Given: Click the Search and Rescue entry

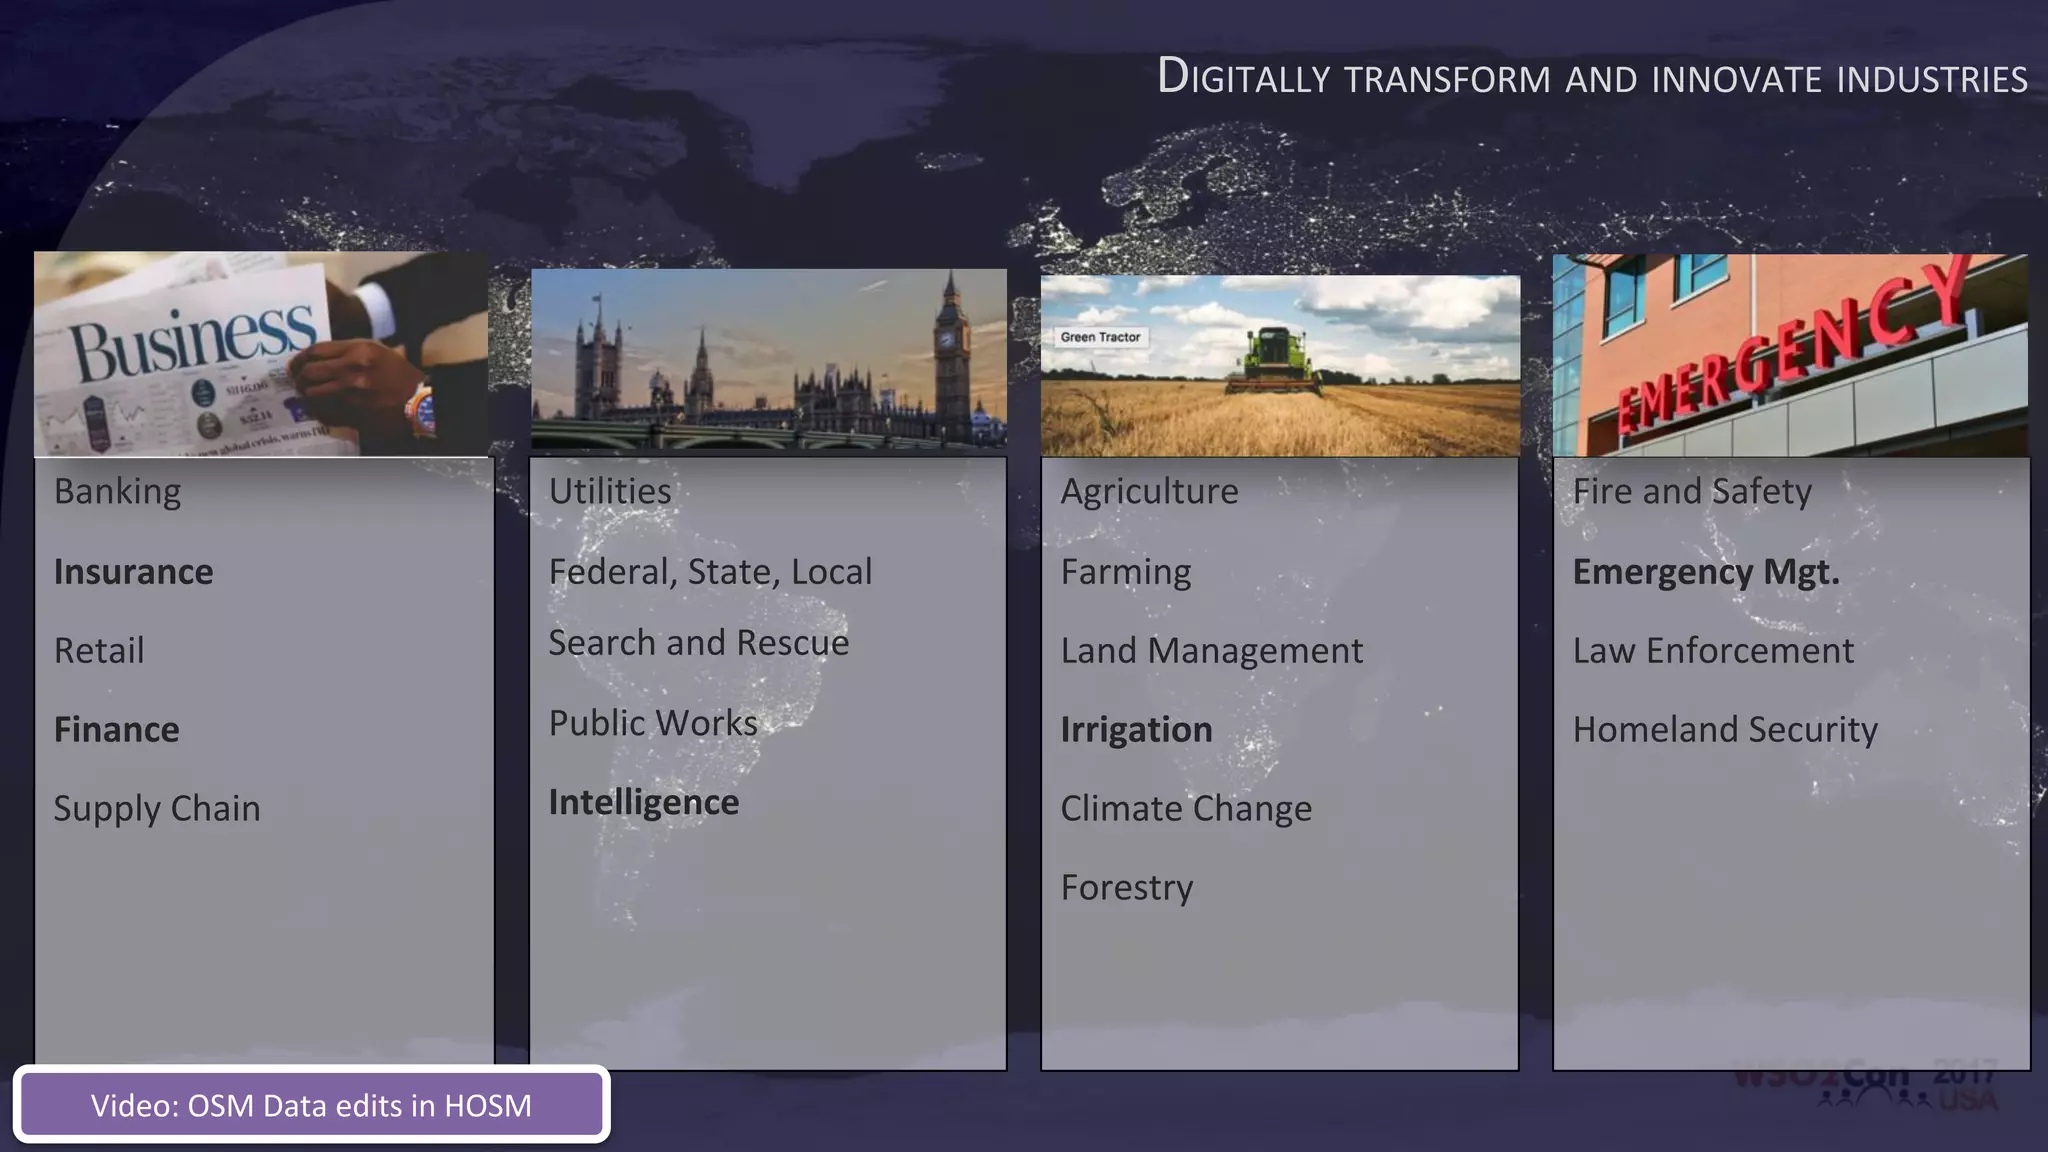Looking at the screenshot, I should click(x=698, y=643).
